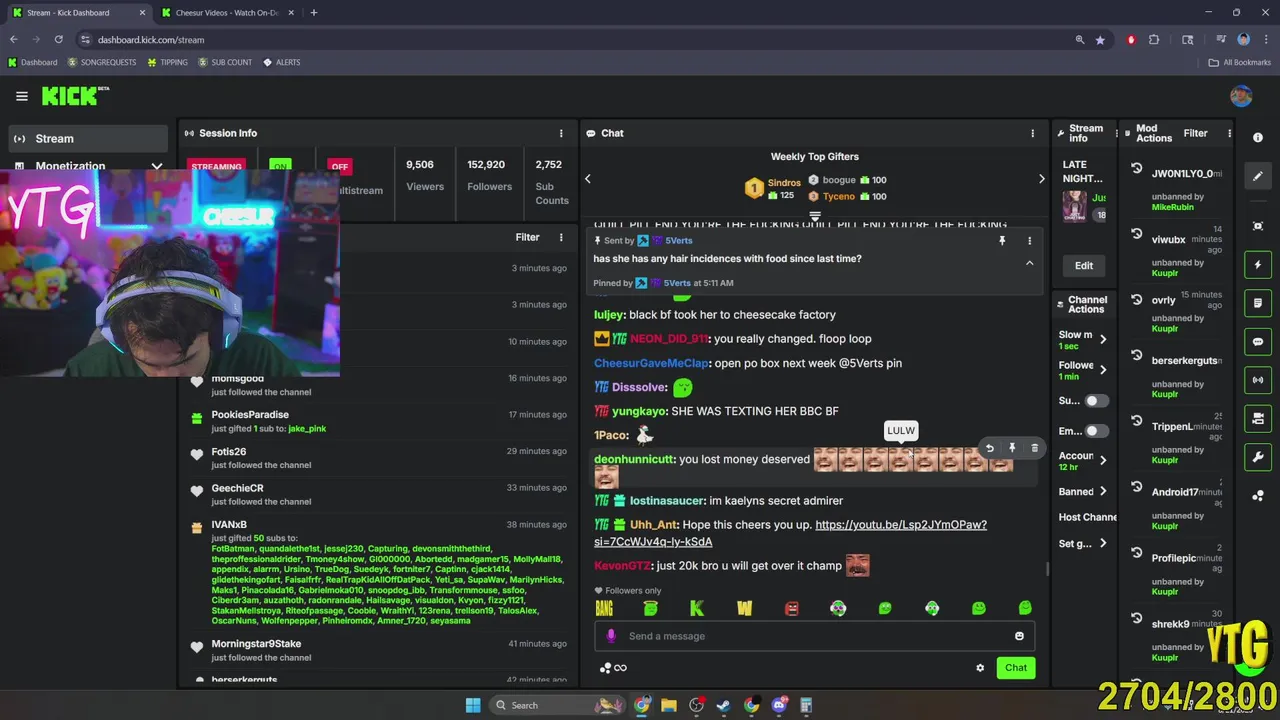Insert the yellow W emote
1280x720 pixels.
coord(744,608)
